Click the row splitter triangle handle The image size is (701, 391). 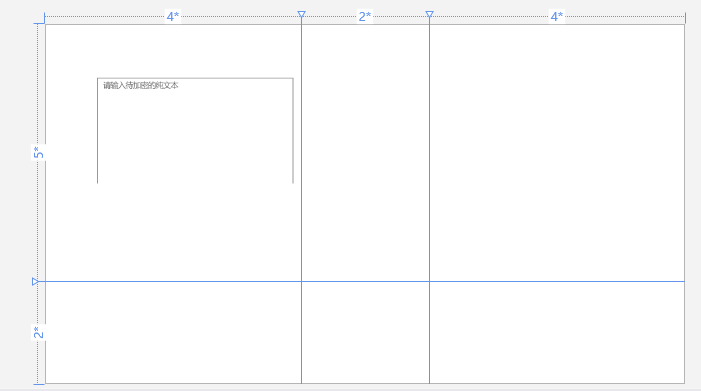pos(35,282)
